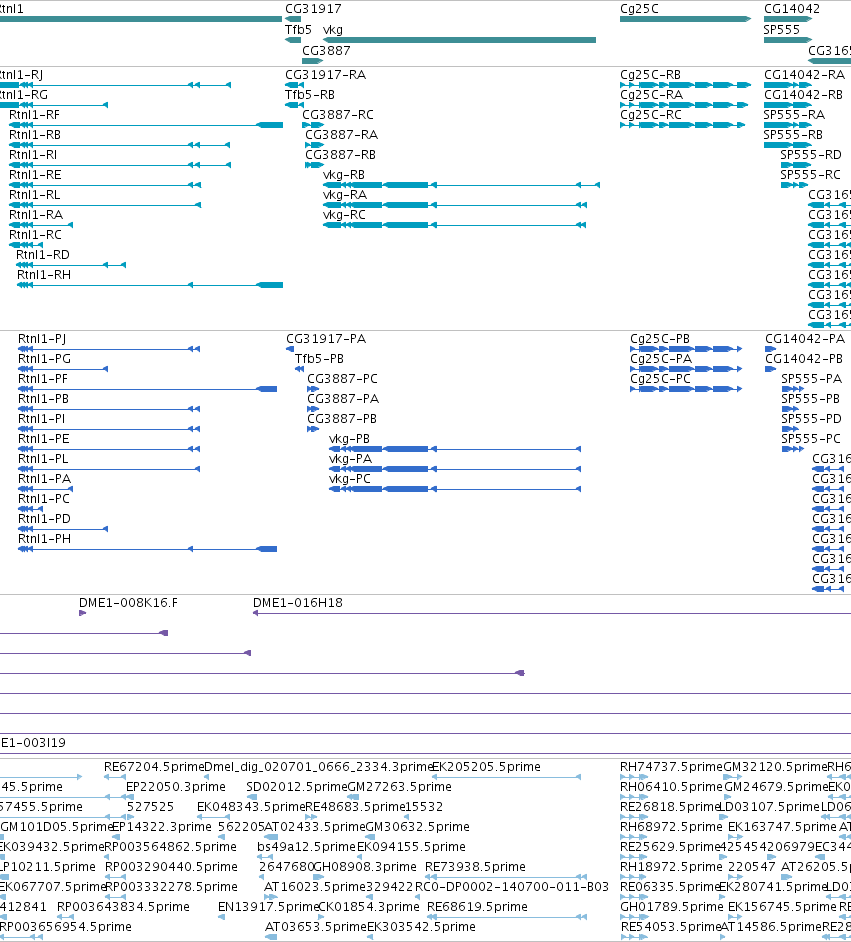Select transcript label vkg-RB

(x=344, y=175)
